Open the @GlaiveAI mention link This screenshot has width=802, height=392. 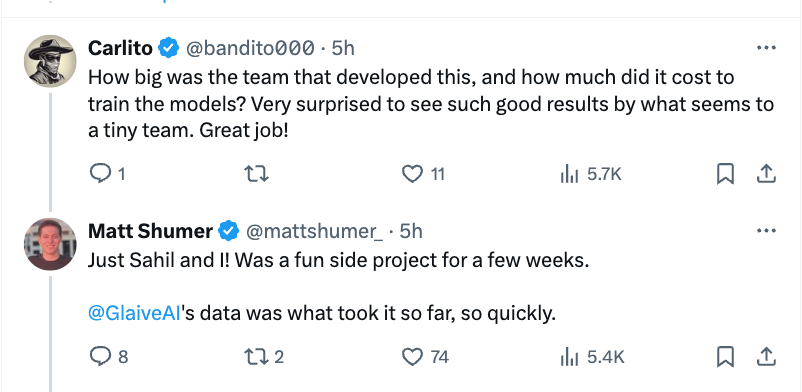(135, 313)
